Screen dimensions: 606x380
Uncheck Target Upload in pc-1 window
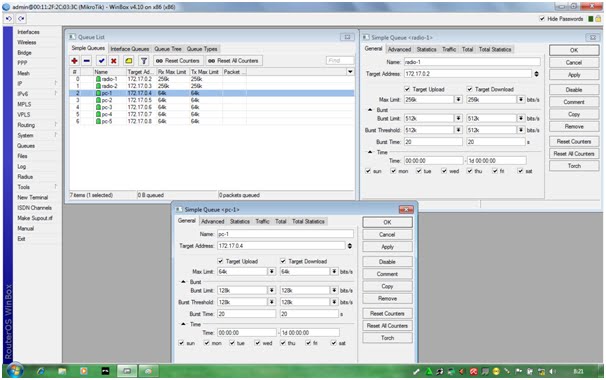(220, 261)
